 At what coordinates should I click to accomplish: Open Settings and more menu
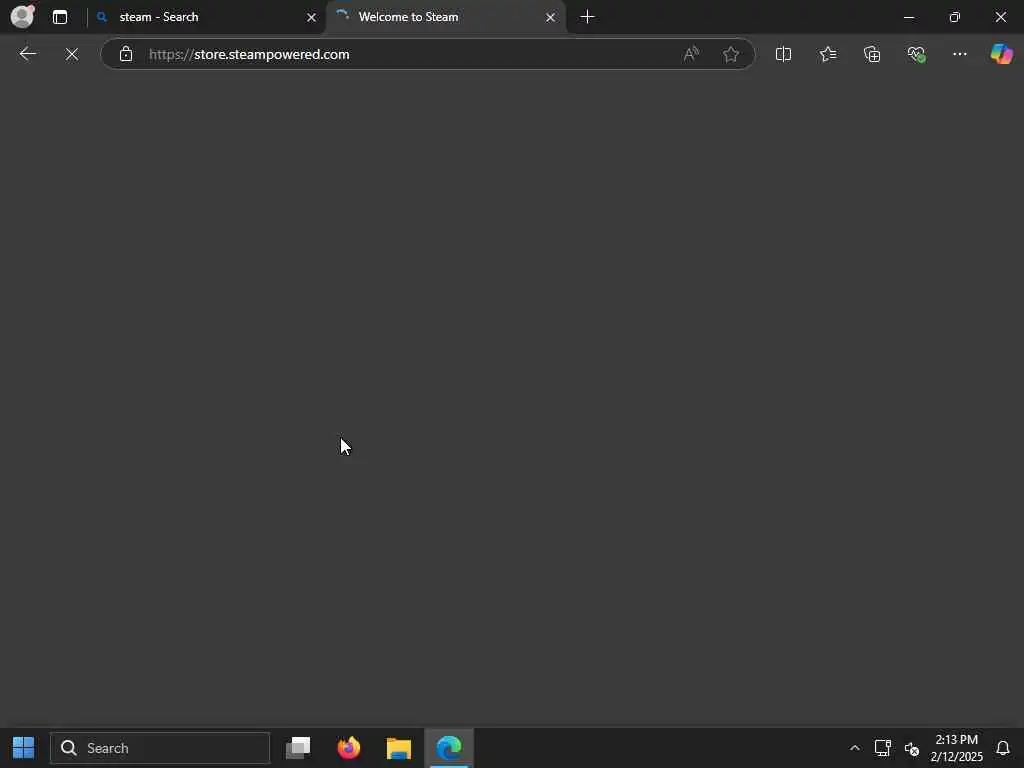click(x=959, y=54)
